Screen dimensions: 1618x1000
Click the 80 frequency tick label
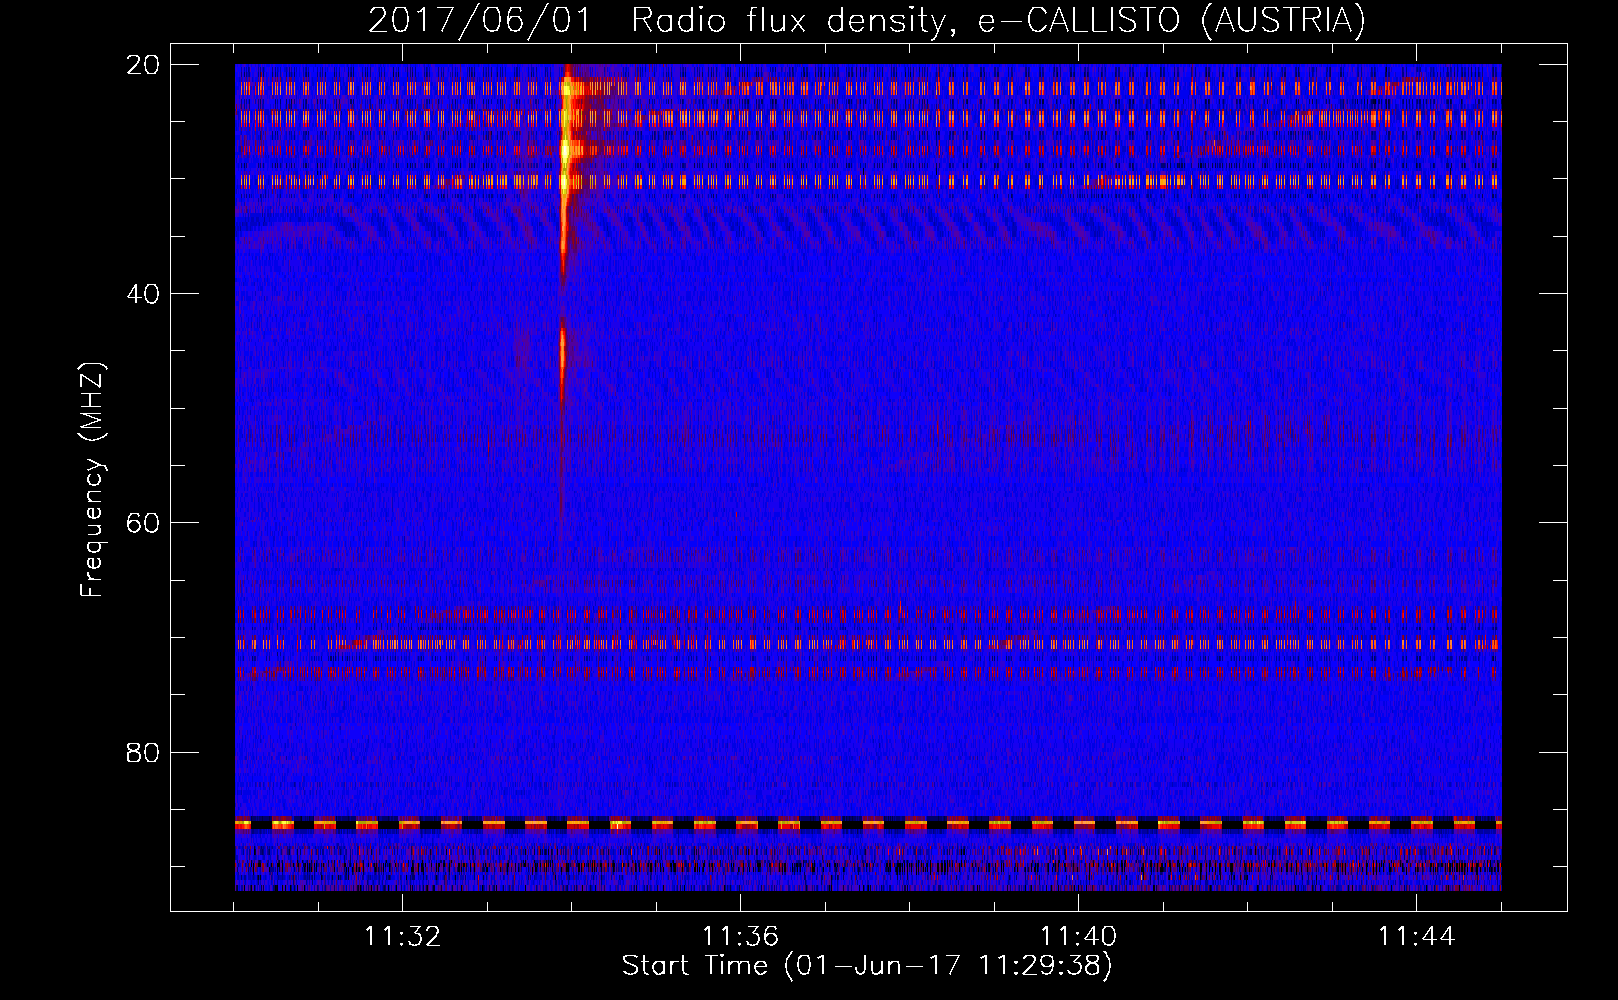pyautogui.click(x=144, y=752)
